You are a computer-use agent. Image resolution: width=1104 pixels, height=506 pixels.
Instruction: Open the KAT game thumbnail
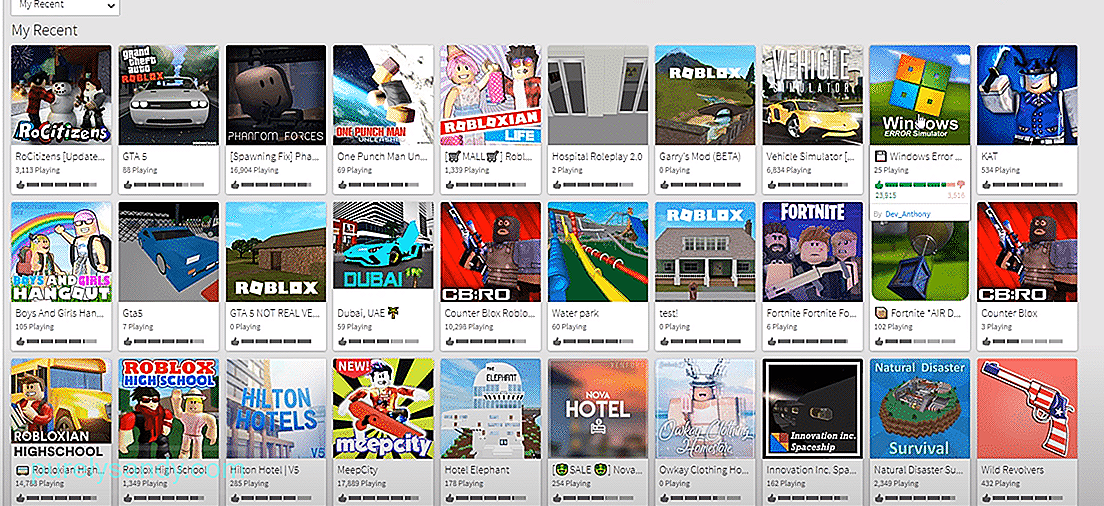(x=1027, y=95)
